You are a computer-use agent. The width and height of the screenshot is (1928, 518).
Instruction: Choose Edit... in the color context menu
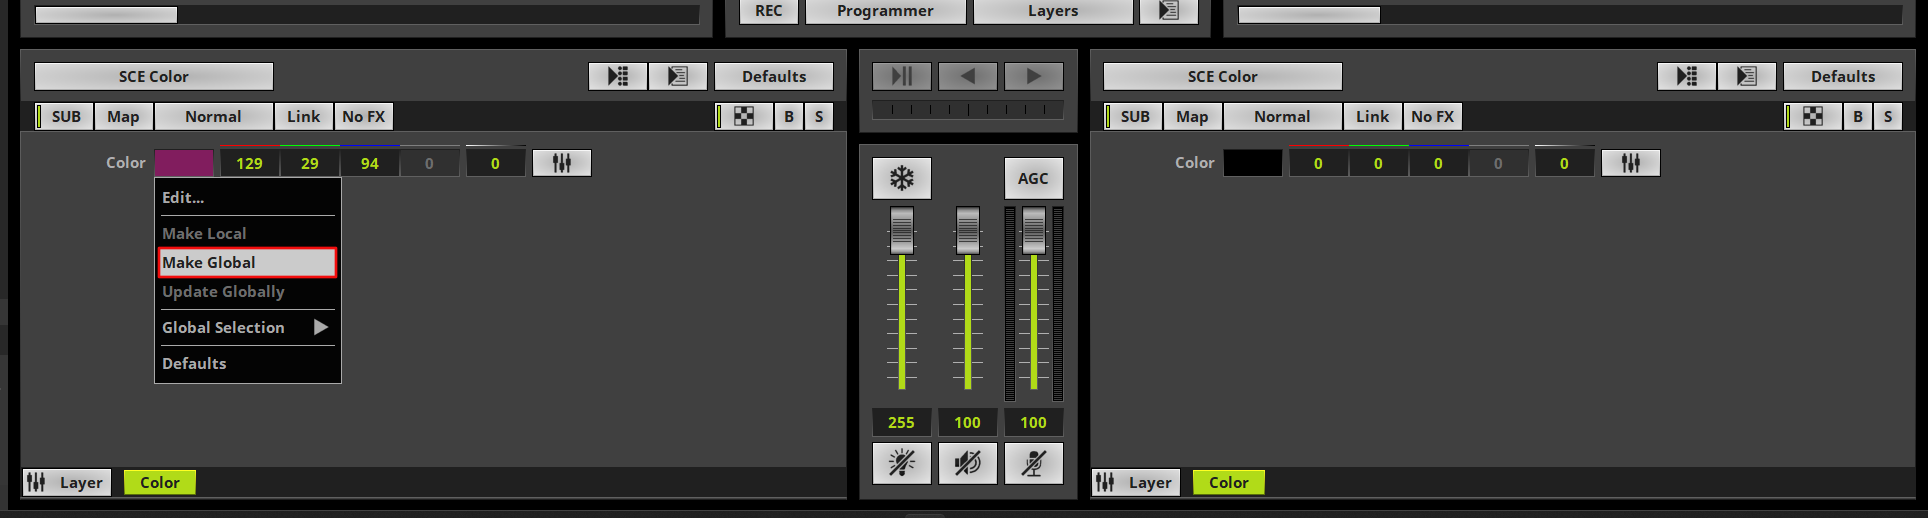[x=247, y=198]
